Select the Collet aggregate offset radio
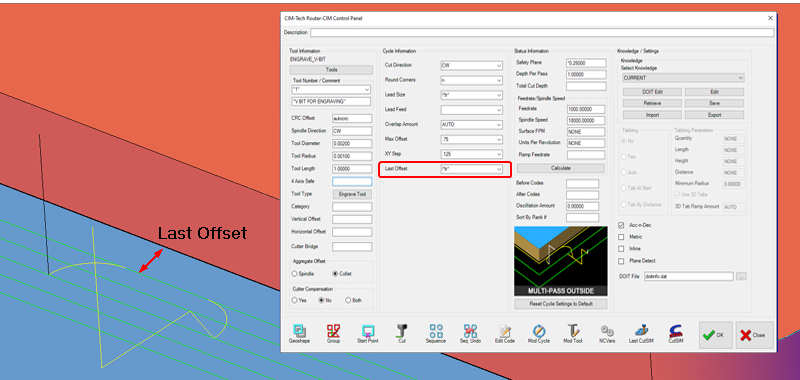Screen dimensions: 800x380 pyautogui.click(x=335, y=273)
